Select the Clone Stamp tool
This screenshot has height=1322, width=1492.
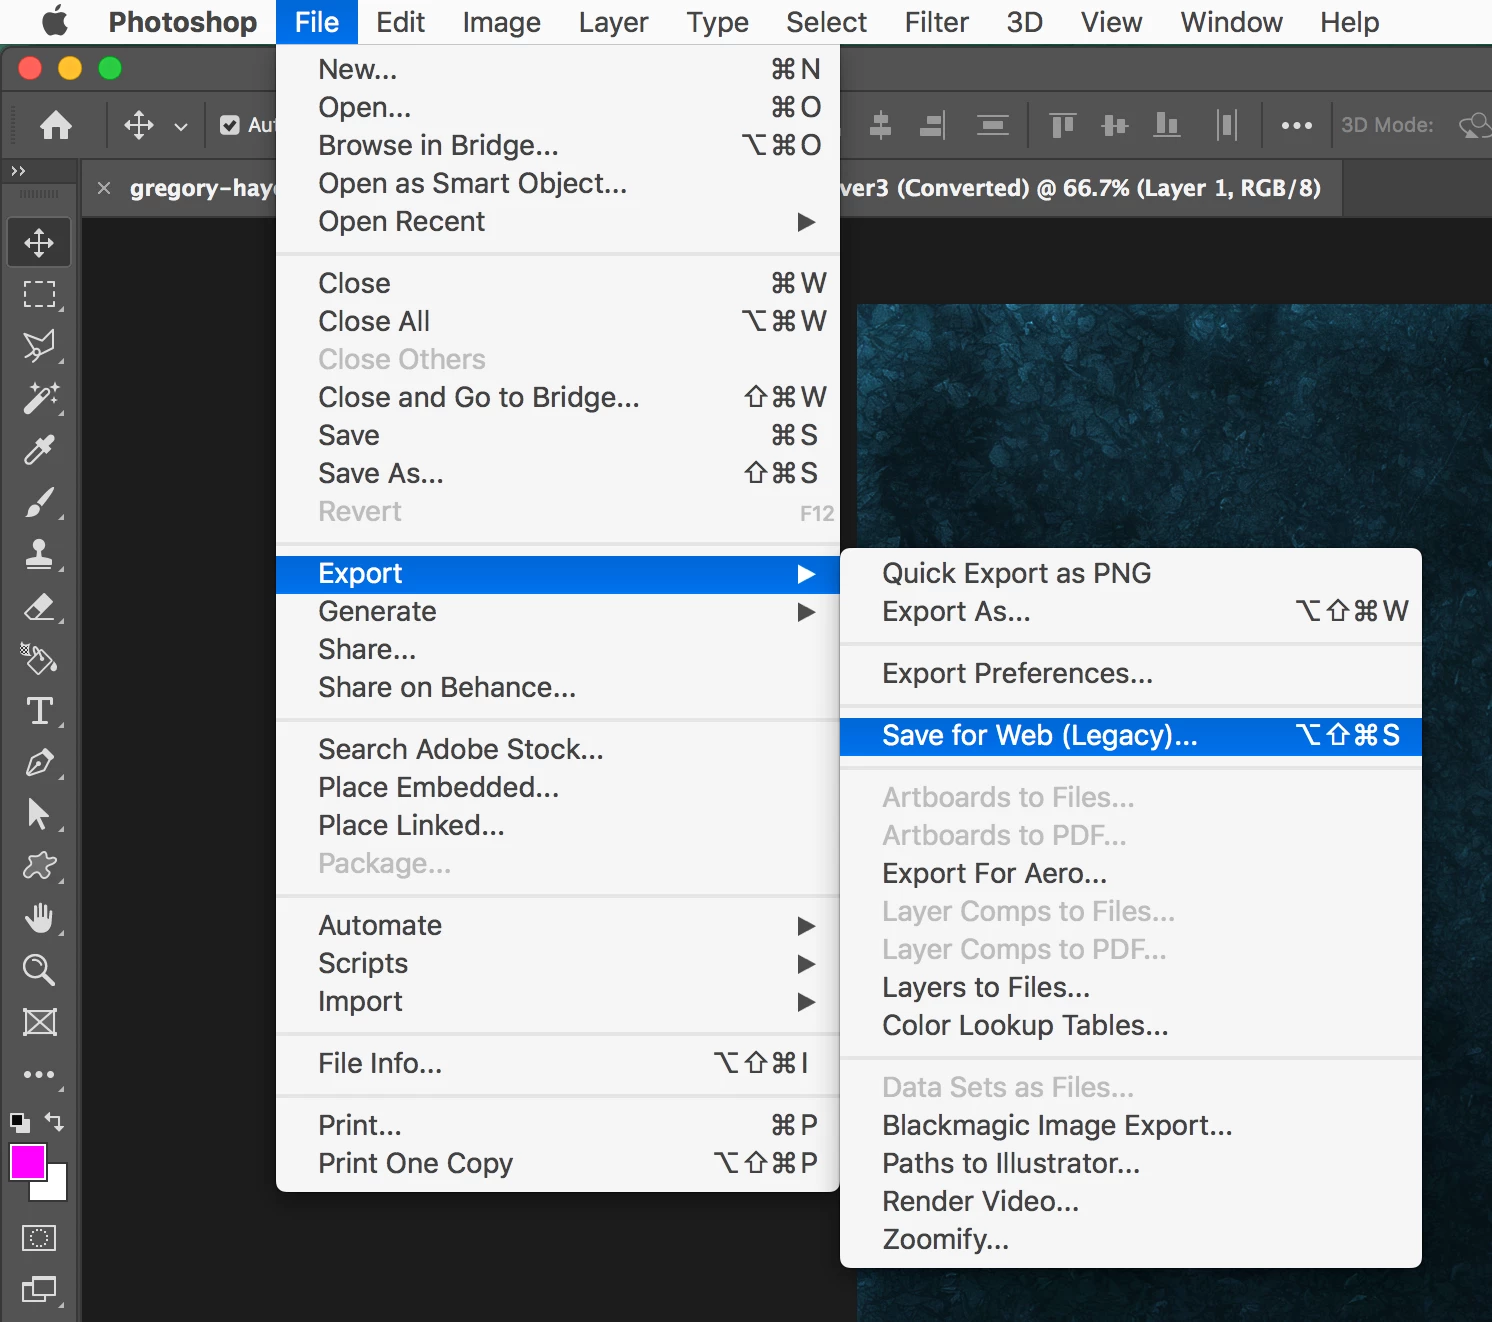click(x=39, y=554)
